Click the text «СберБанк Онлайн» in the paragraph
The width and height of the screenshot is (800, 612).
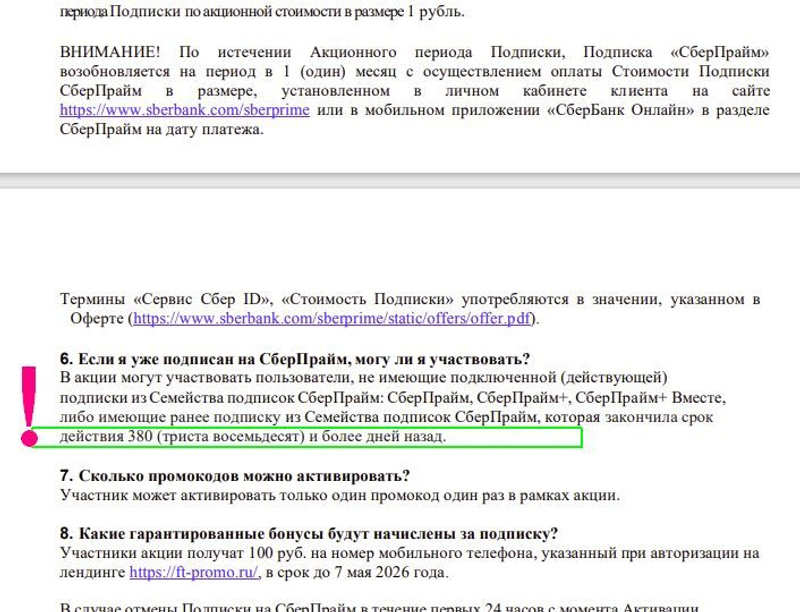coord(620,110)
